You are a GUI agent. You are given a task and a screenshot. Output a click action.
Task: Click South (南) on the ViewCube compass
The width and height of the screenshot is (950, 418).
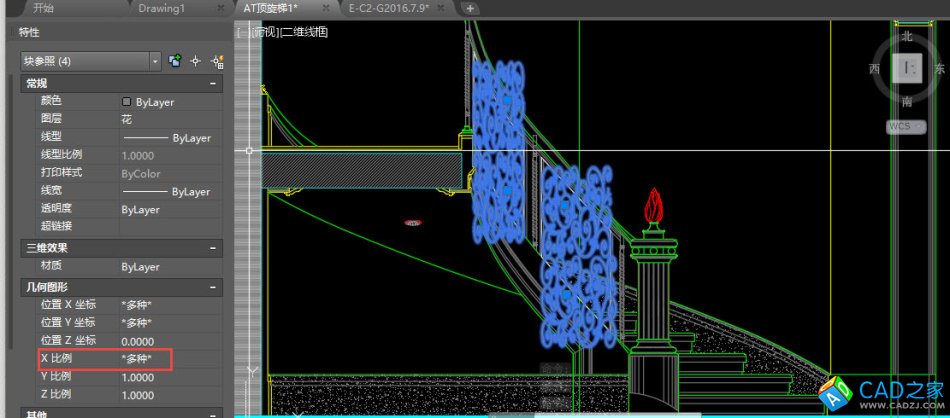(x=907, y=102)
